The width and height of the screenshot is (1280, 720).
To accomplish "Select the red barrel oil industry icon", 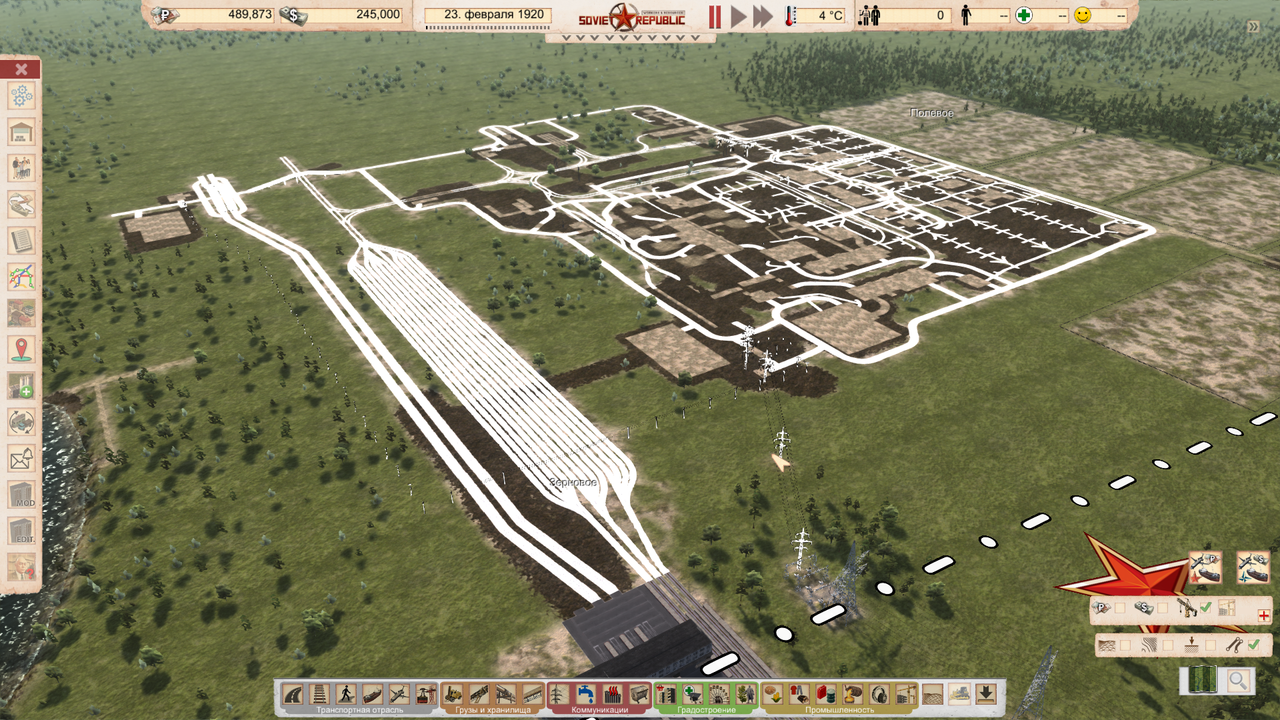I will click(x=825, y=694).
